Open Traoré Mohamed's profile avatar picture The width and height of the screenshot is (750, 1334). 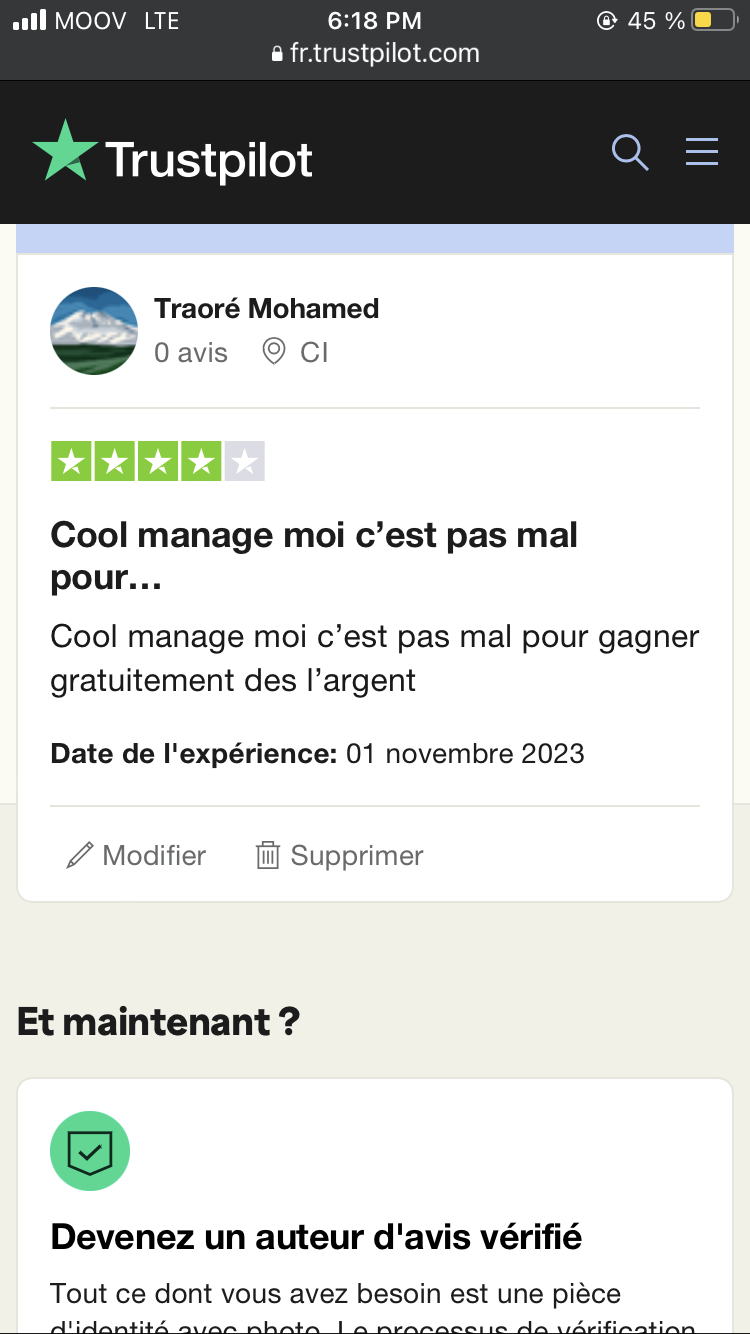[94, 331]
